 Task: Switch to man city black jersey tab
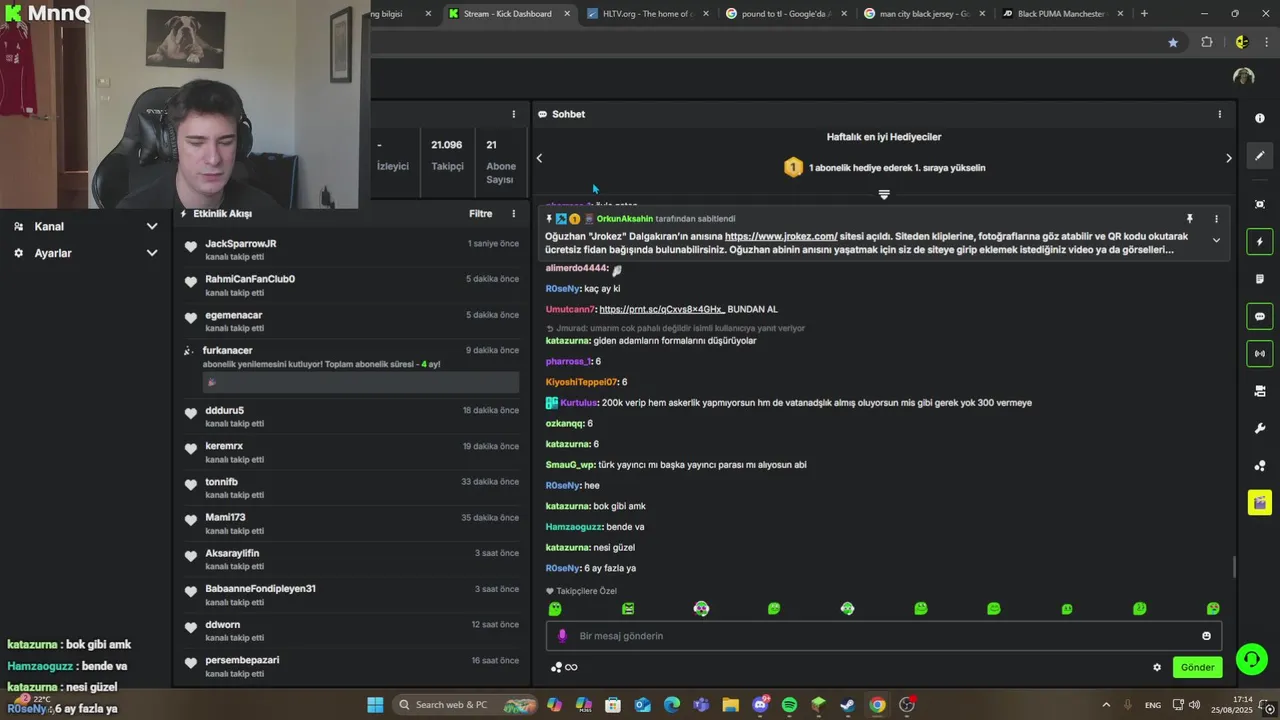[924, 14]
